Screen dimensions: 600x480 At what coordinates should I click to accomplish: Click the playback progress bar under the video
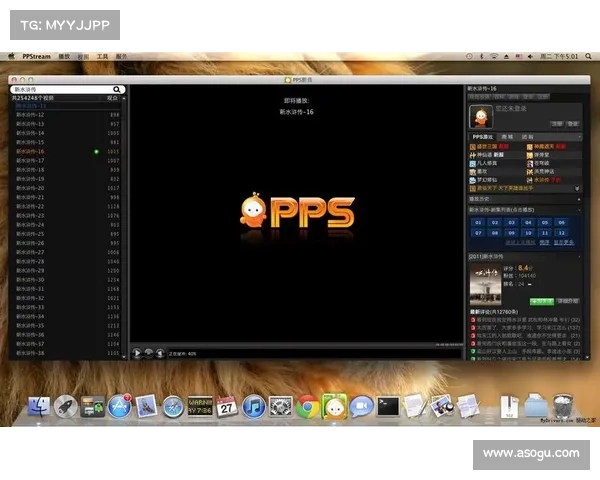coord(297,345)
